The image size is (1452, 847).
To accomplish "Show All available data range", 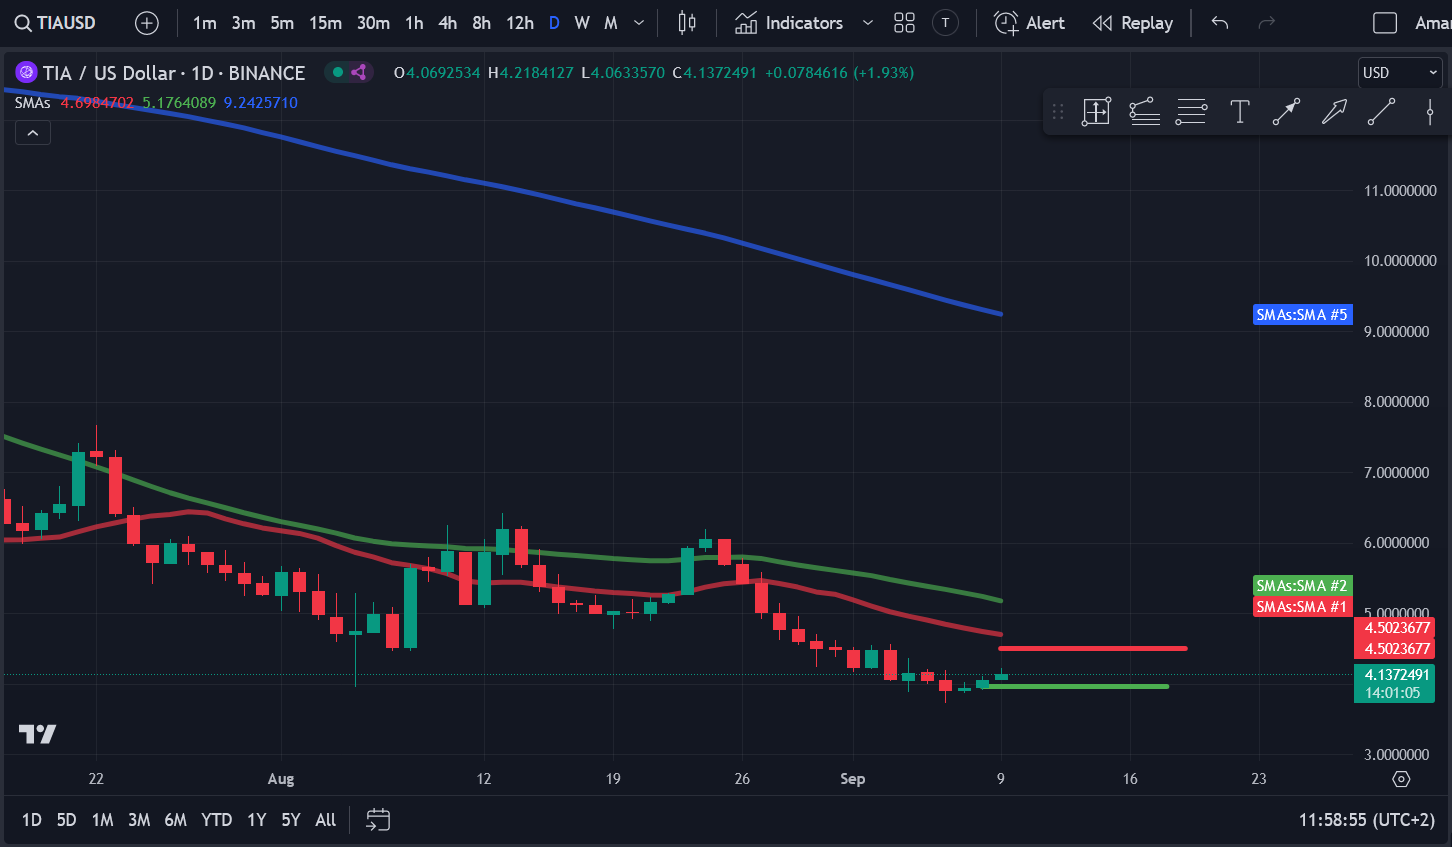I will 325,820.
